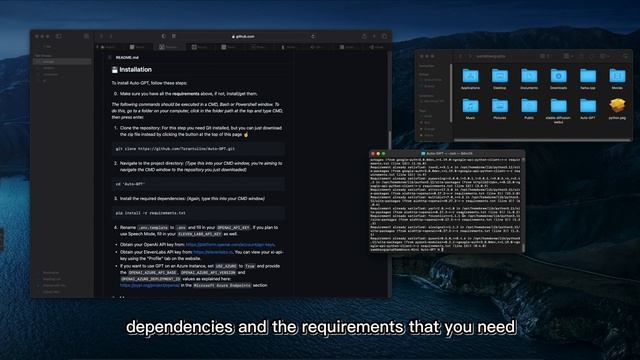Open the ElevenLabs website link
The height and width of the screenshot is (360, 640).
pos(213,252)
